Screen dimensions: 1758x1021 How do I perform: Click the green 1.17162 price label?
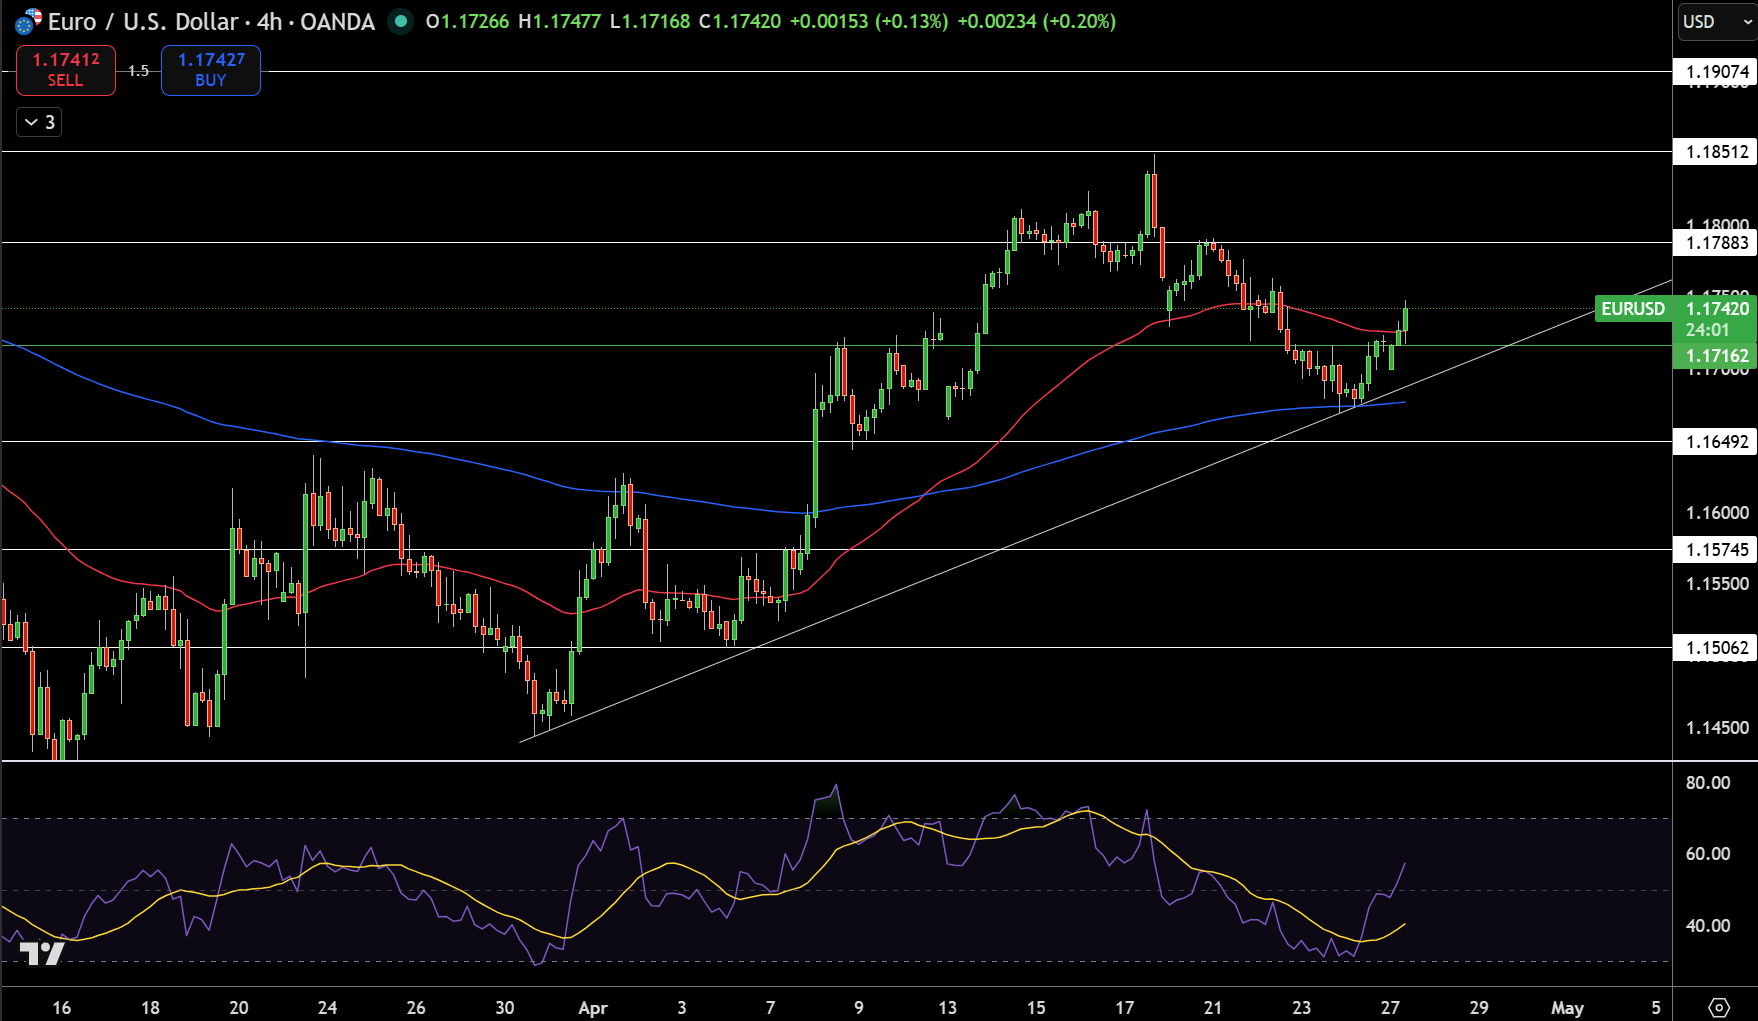pyautogui.click(x=1716, y=356)
